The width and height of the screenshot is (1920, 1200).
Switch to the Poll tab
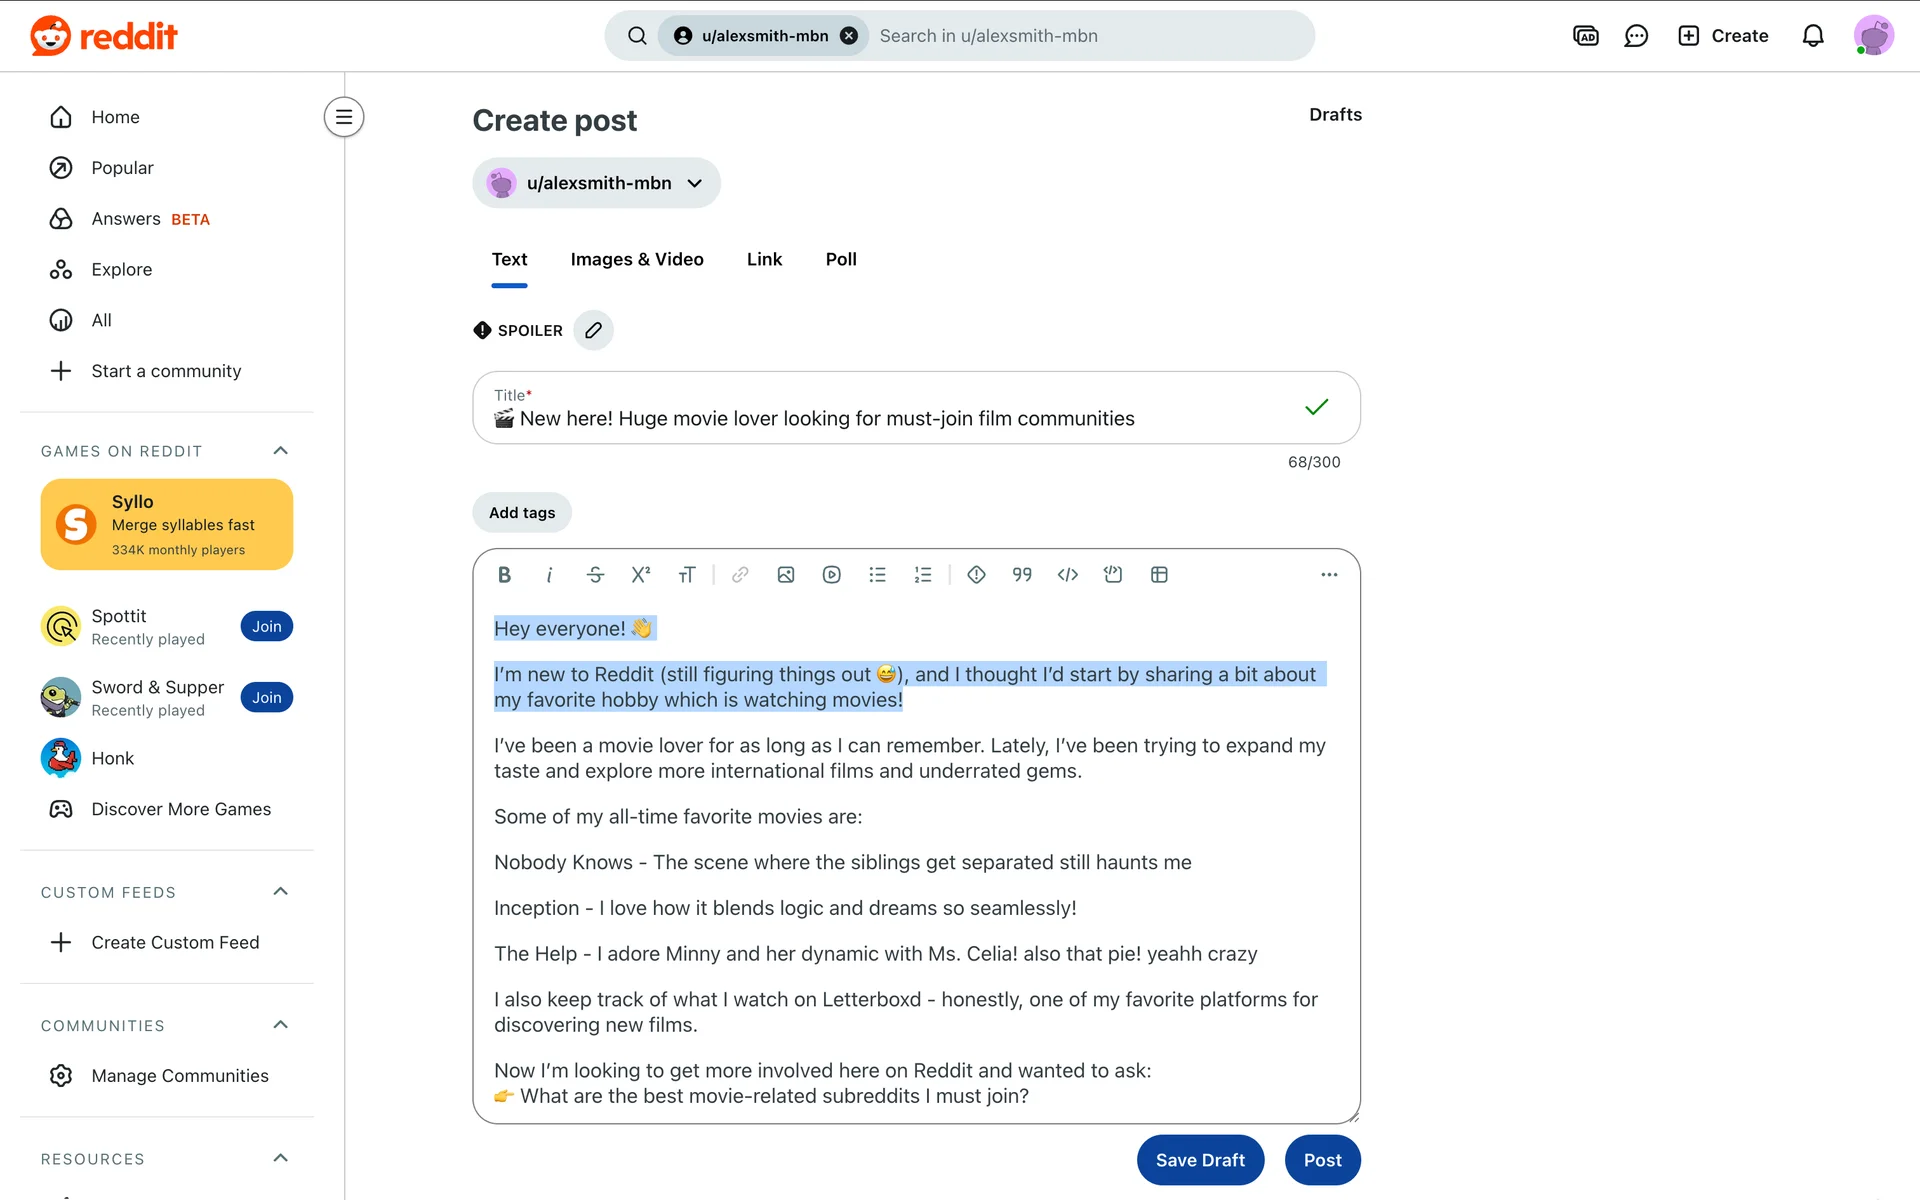840,260
